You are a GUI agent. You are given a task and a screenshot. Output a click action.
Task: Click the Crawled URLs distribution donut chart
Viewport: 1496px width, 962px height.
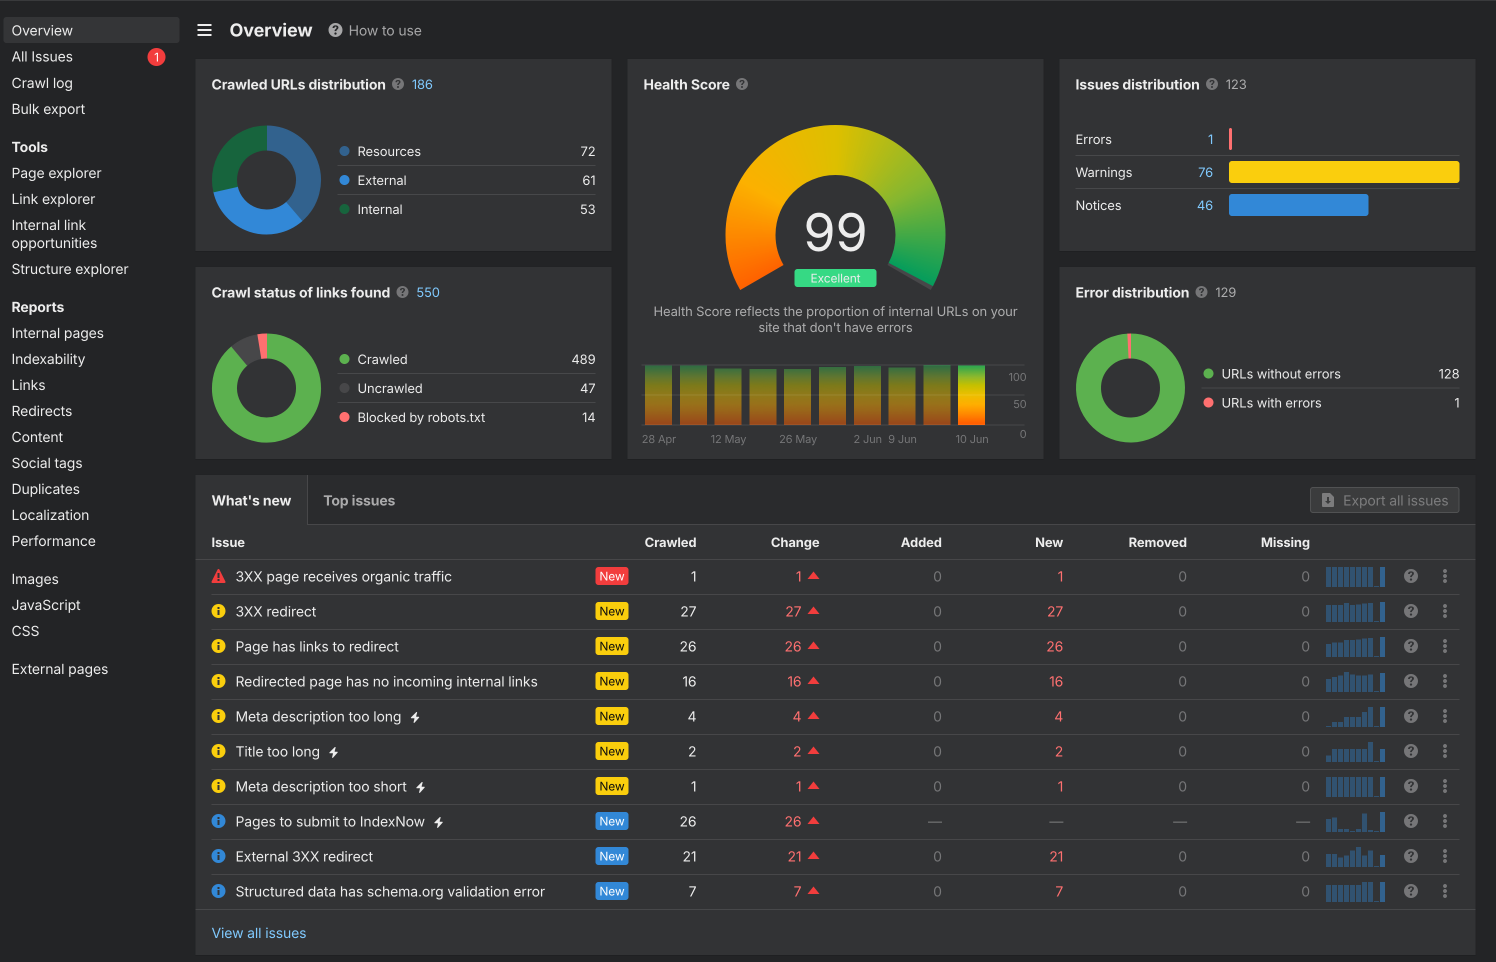tap(266, 180)
